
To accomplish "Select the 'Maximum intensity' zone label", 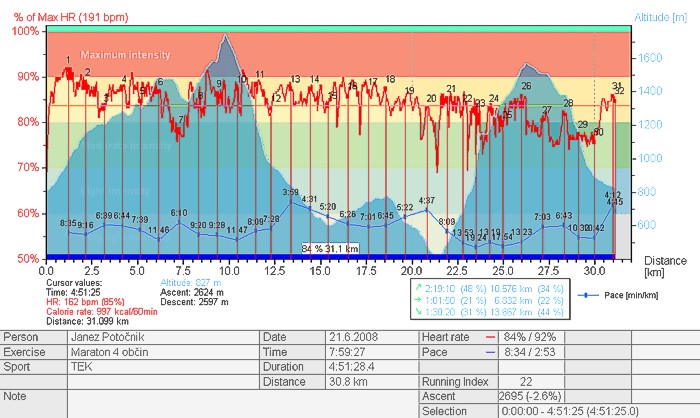I will [x=125, y=55].
